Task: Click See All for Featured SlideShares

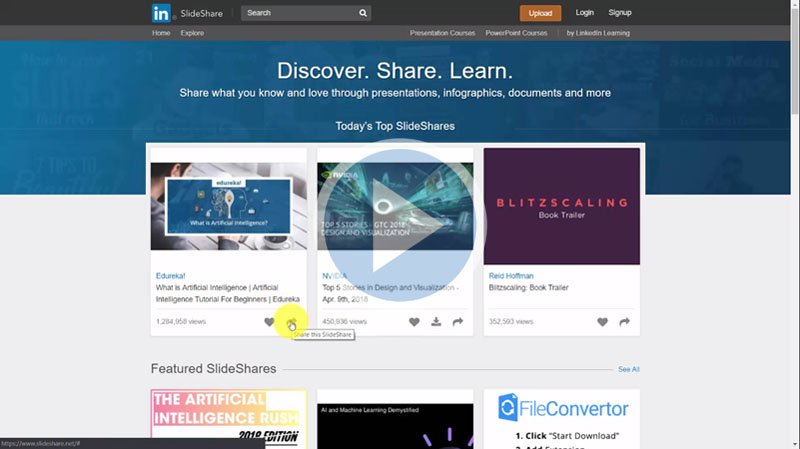Action: (x=628, y=369)
